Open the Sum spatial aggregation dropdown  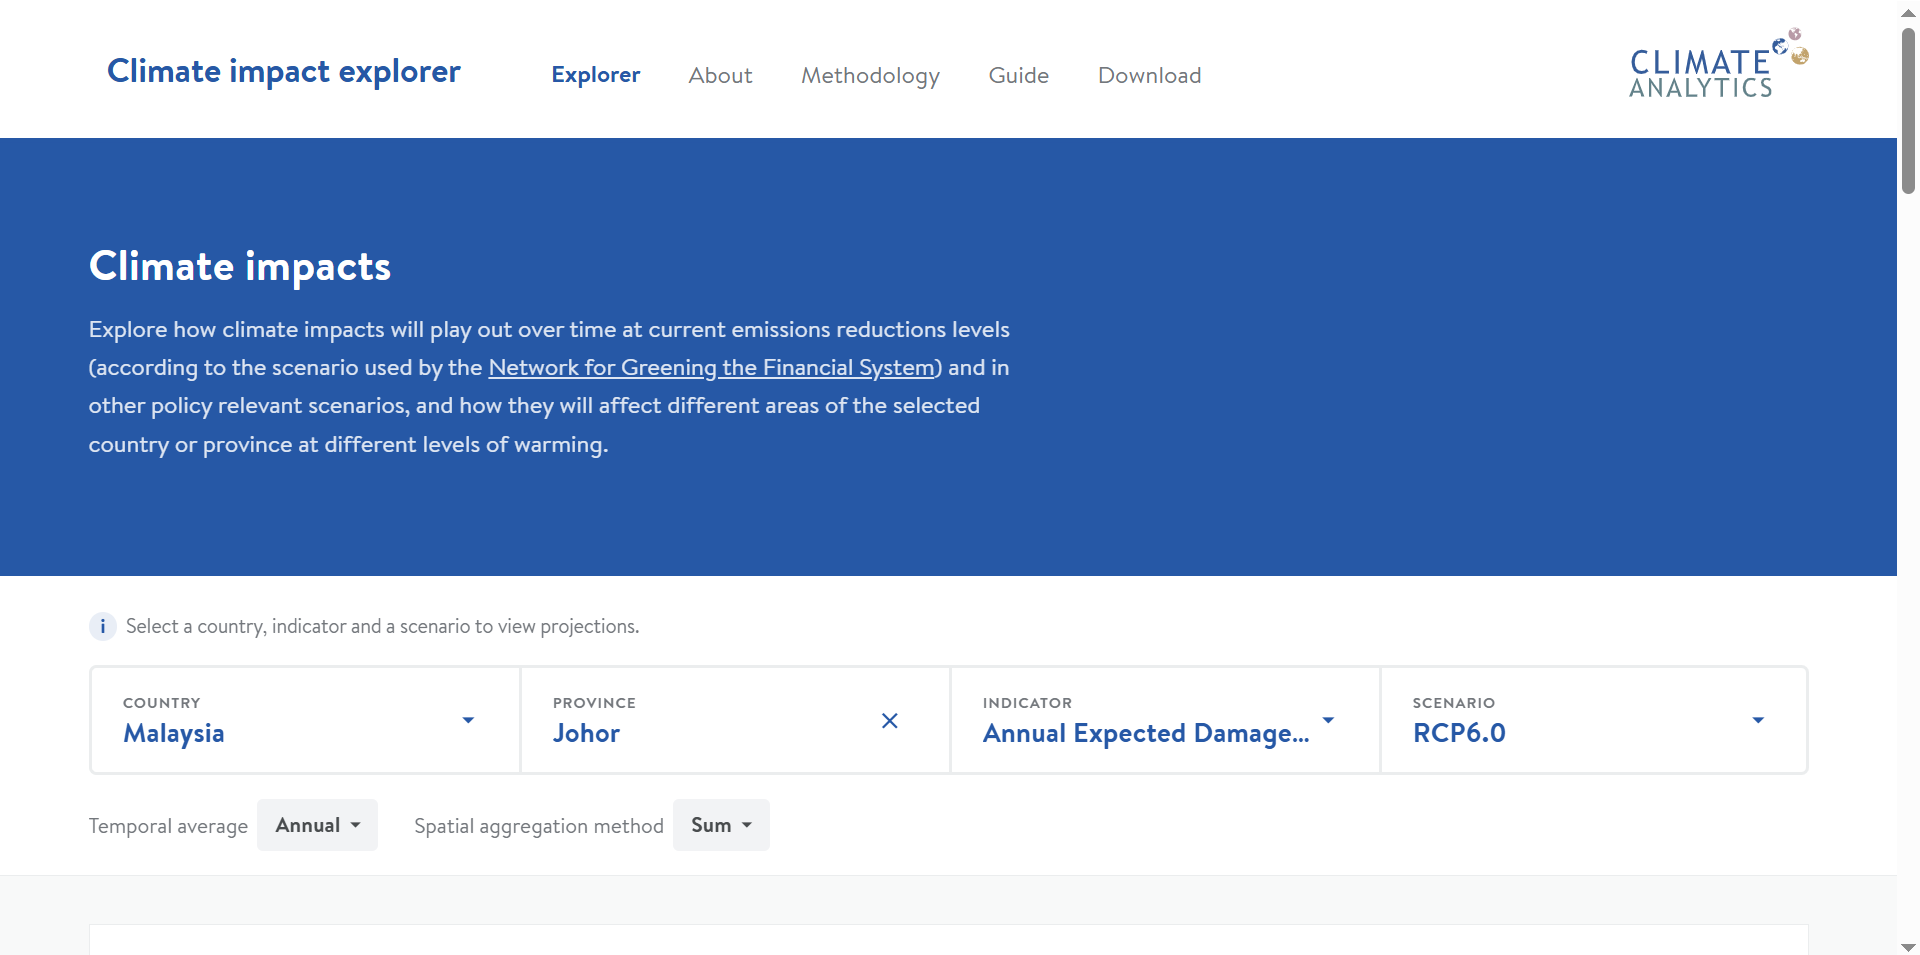point(720,825)
